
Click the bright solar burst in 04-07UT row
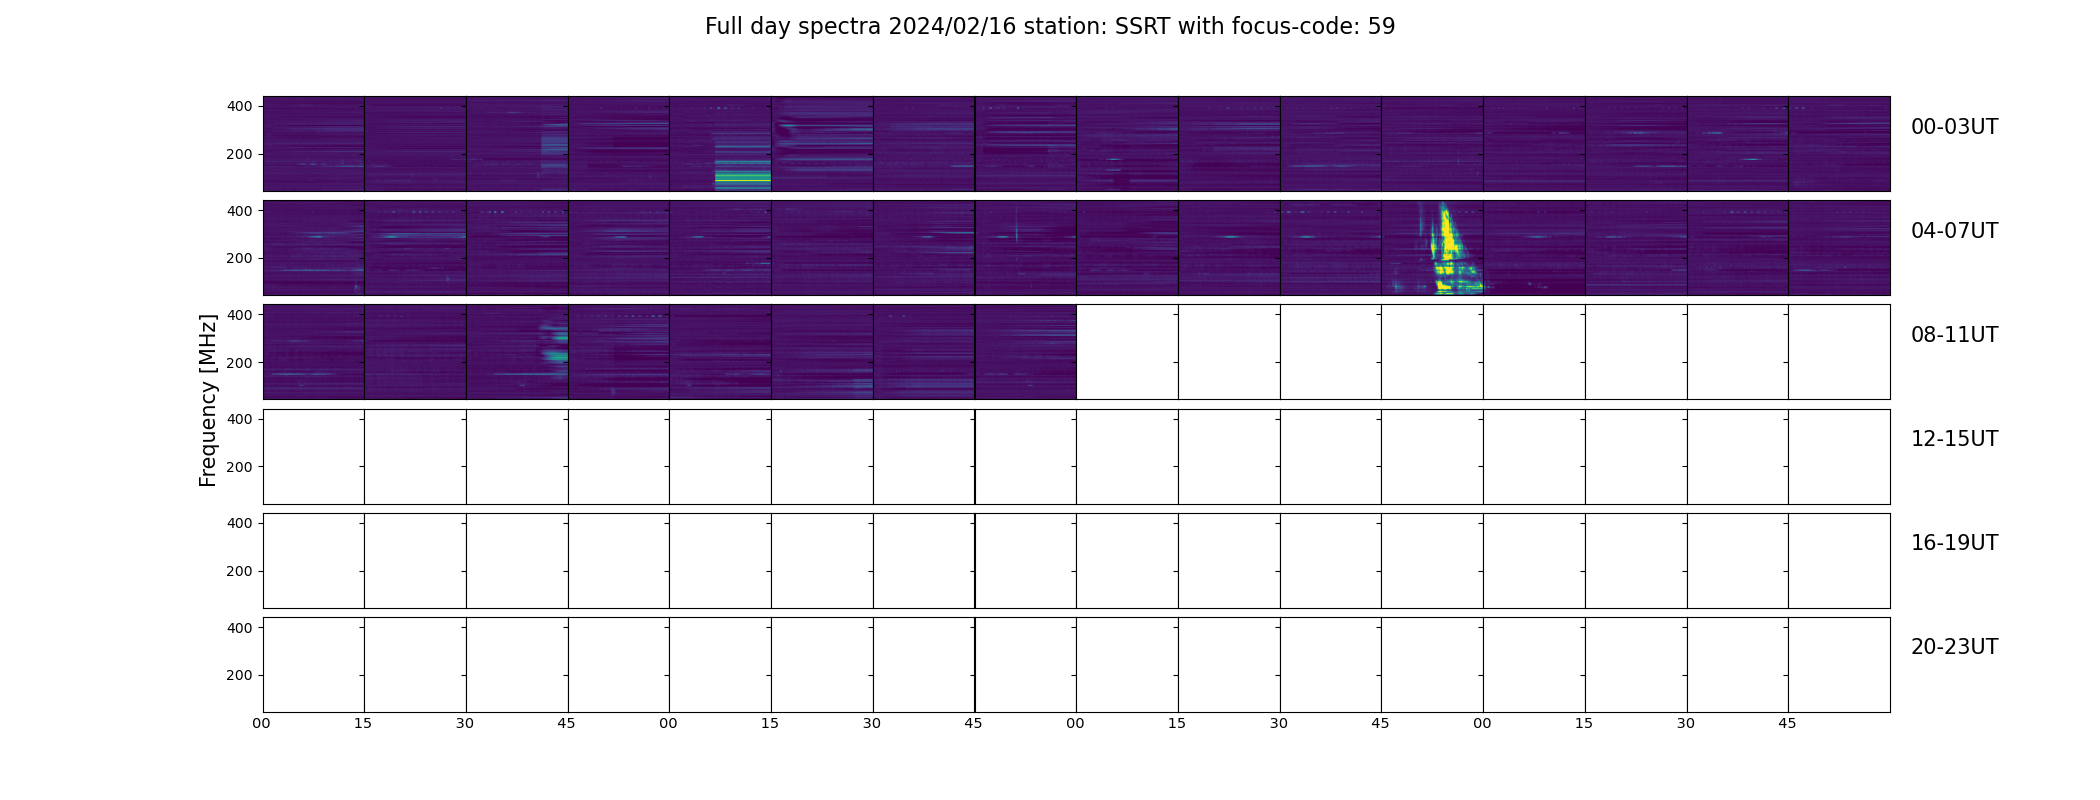1446,250
